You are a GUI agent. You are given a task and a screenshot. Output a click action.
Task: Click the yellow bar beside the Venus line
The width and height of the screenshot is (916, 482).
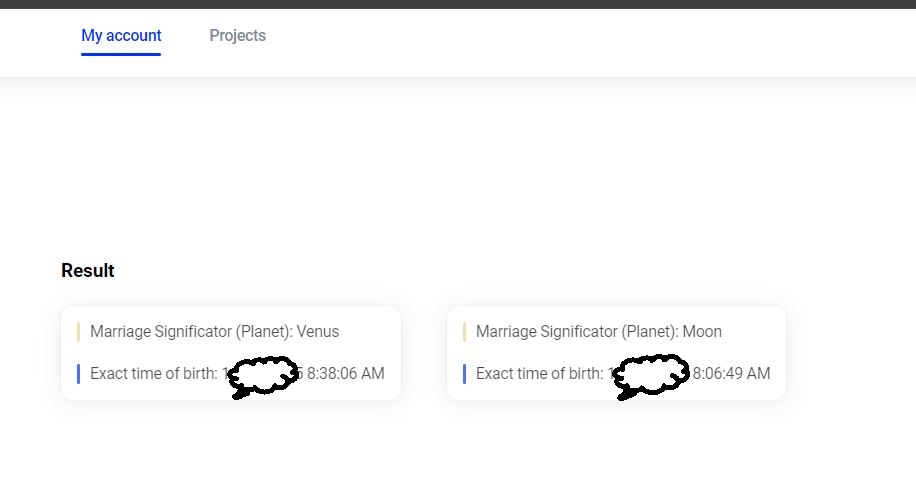(x=78, y=332)
